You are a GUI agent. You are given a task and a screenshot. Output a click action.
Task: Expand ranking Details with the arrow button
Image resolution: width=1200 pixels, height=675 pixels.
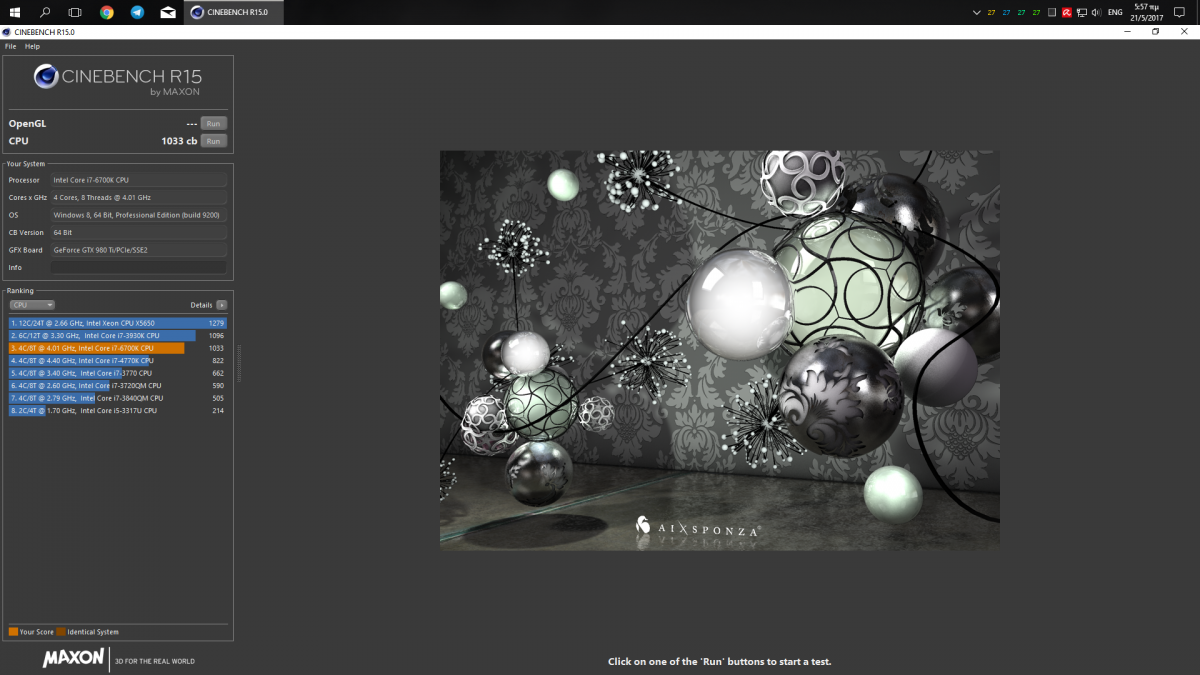point(221,305)
